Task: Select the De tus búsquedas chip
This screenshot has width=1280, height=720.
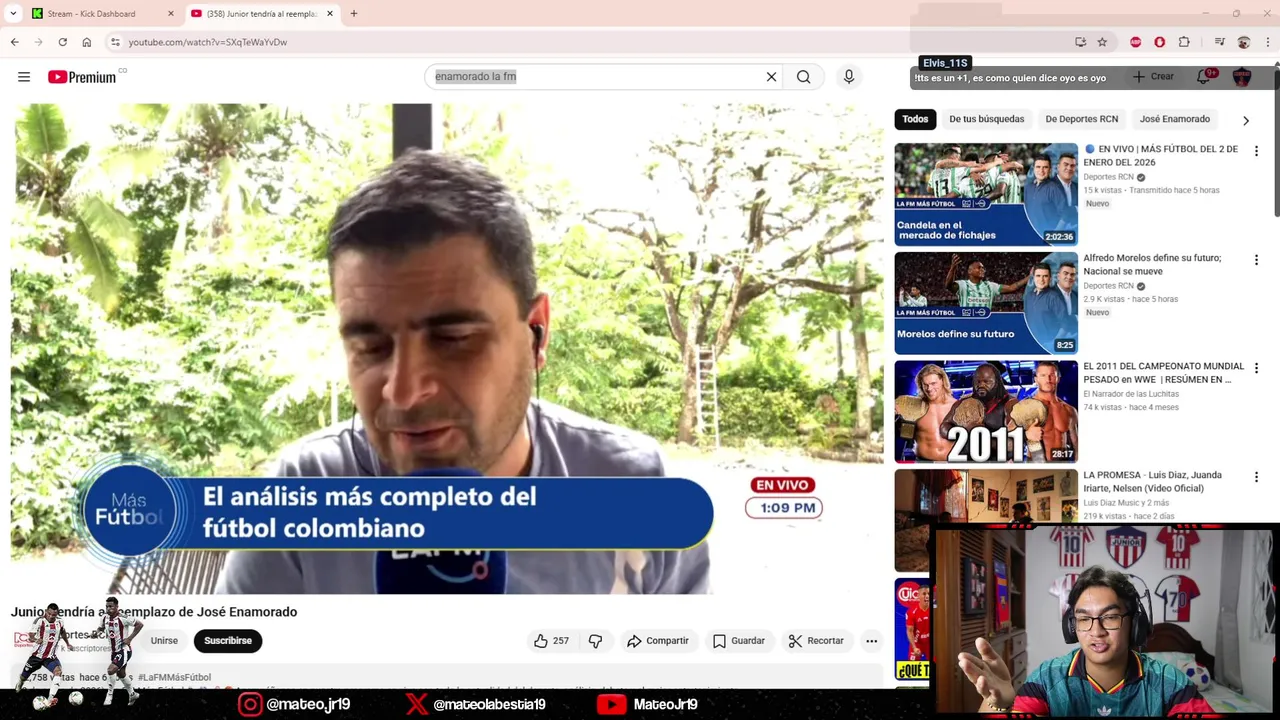Action: pyautogui.click(x=987, y=119)
